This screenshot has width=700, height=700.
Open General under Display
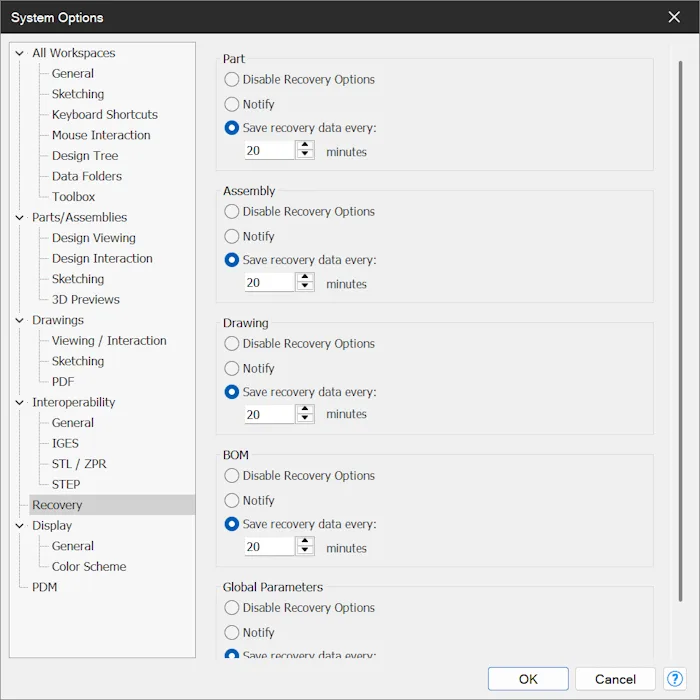[x=73, y=546]
